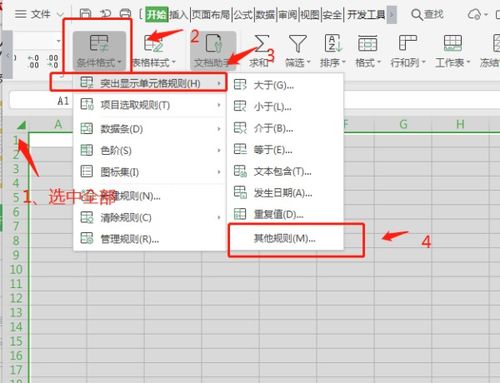Choose 发生日期(A)... in the submenu
The image size is (500, 383).
(285, 193)
